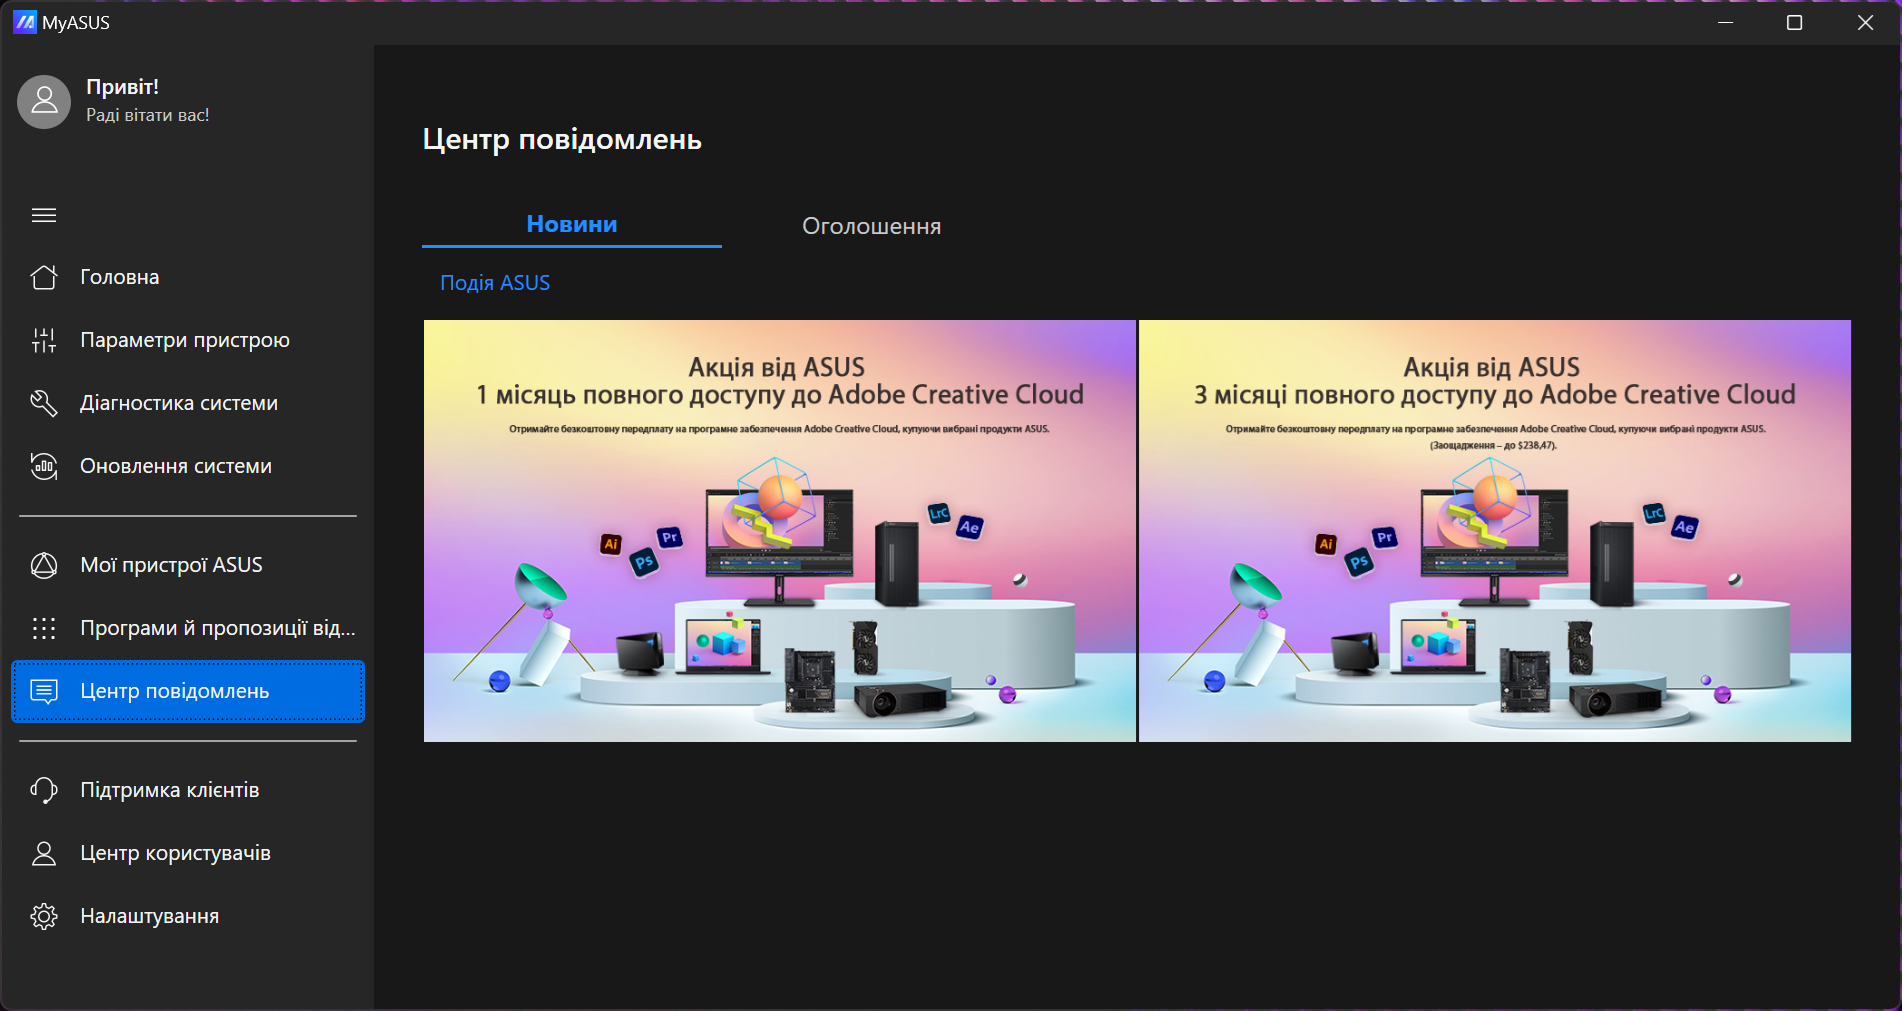Click the user profile avatar icon
The height and width of the screenshot is (1011, 1902).
pyautogui.click(x=44, y=101)
